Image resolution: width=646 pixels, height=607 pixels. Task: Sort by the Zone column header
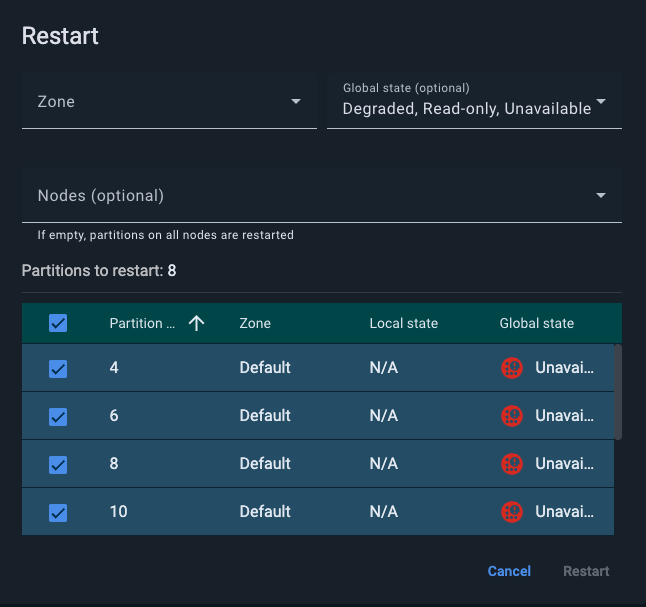pyautogui.click(x=255, y=323)
